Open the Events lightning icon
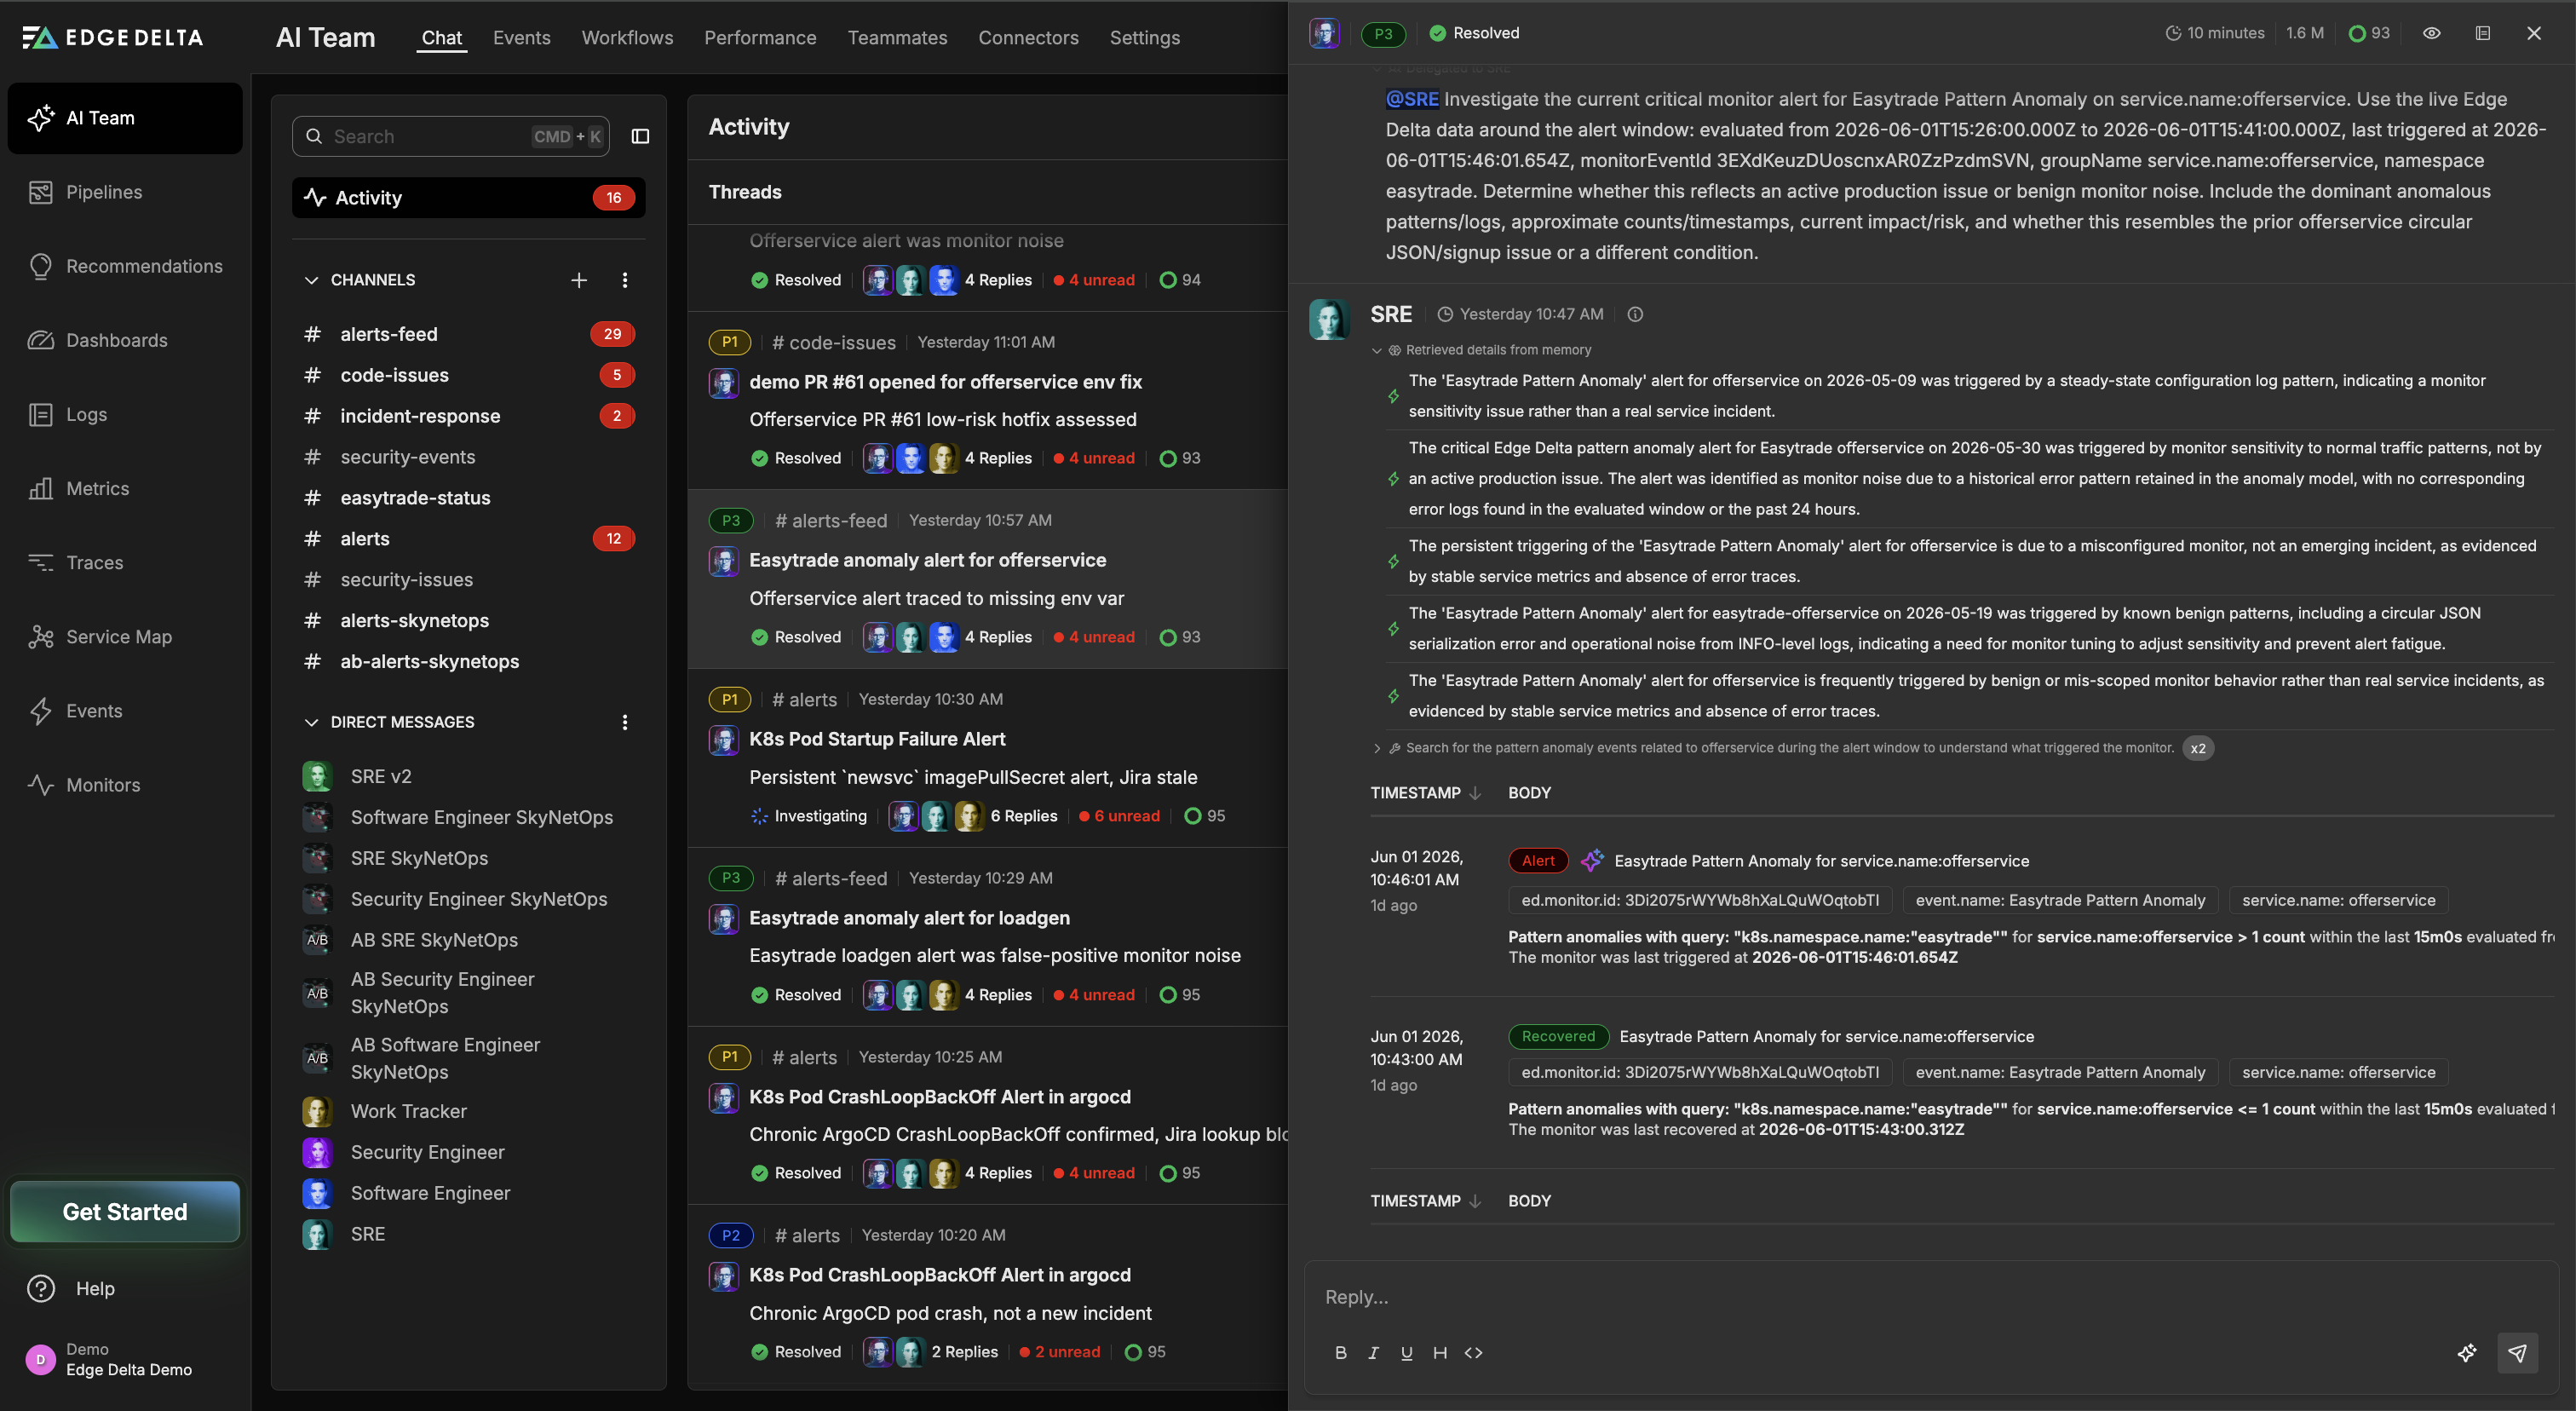 point(40,711)
